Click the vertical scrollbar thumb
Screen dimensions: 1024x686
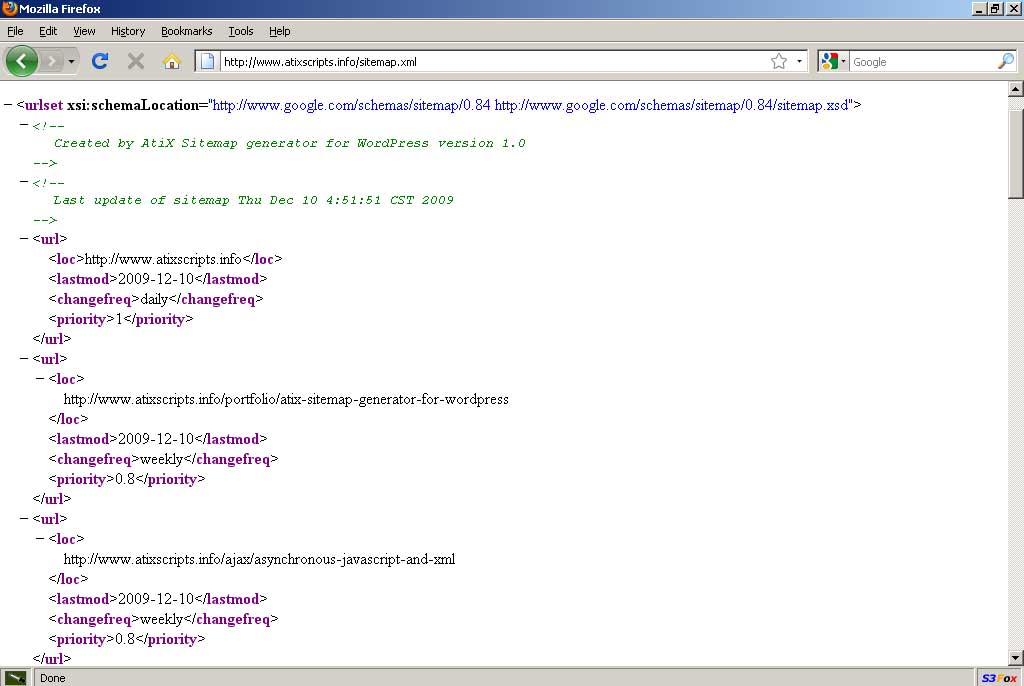1016,154
